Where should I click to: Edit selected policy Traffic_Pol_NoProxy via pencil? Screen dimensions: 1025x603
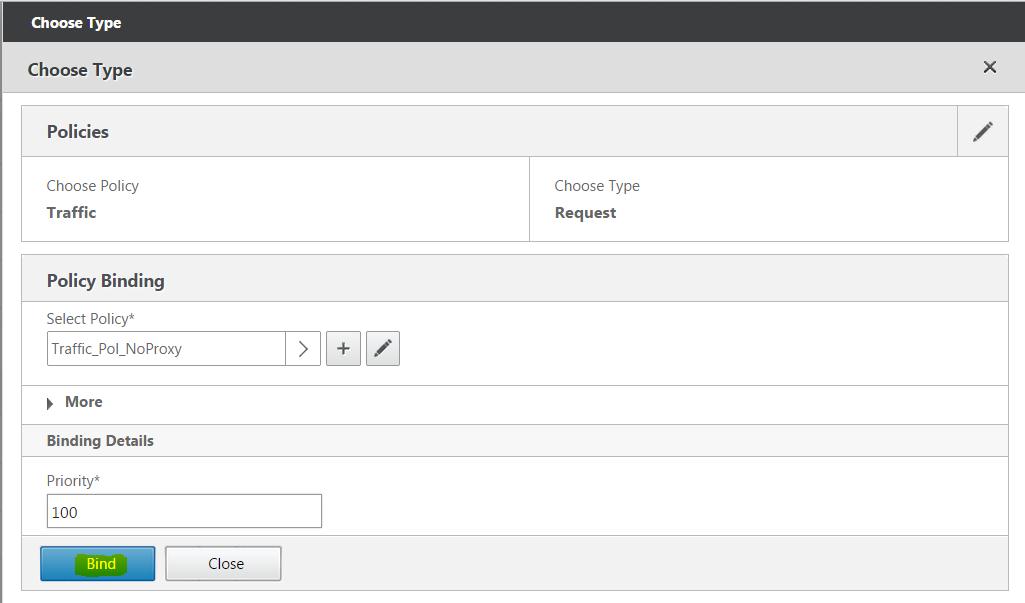[383, 349]
